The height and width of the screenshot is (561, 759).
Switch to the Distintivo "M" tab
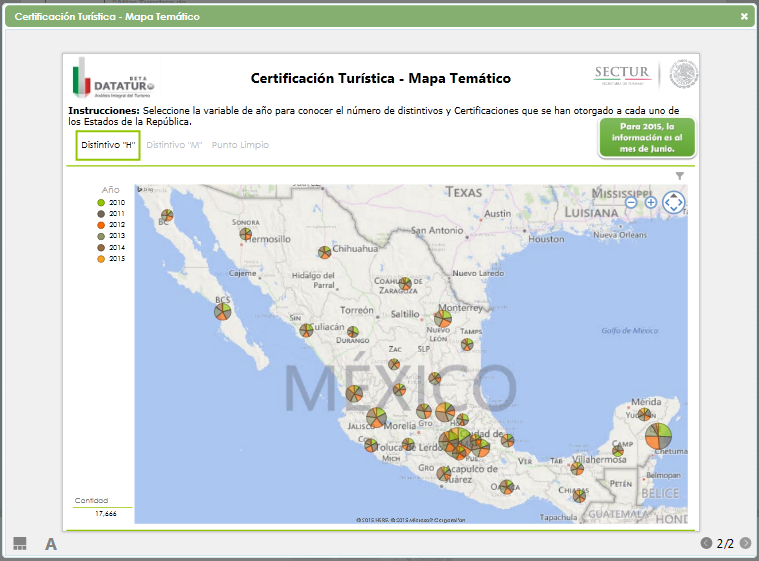[x=174, y=145]
